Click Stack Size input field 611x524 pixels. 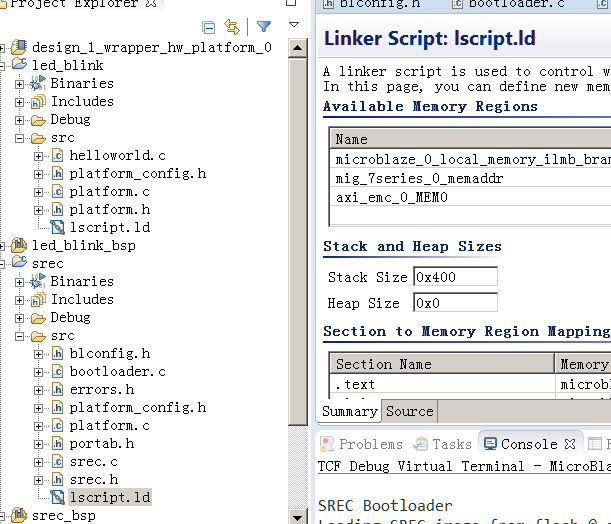click(x=456, y=277)
